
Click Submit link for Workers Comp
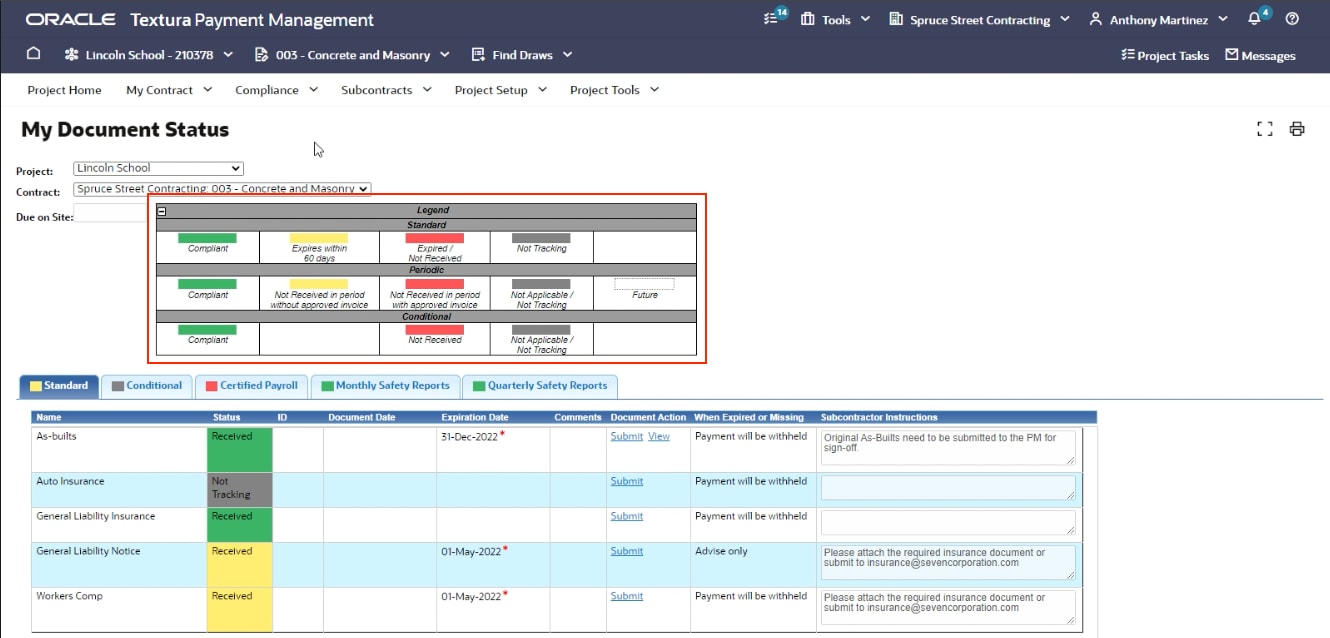[x=627, y=597]
